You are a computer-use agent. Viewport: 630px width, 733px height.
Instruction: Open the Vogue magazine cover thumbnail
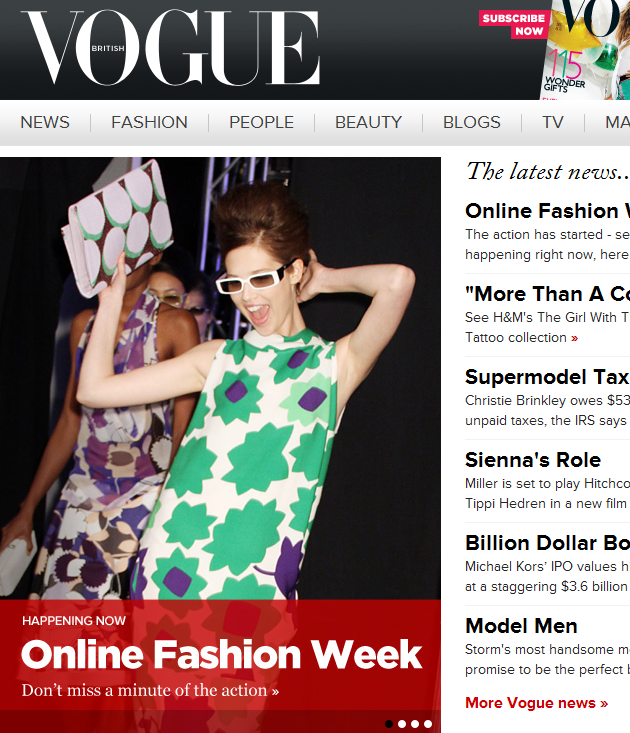click(585, 50)
